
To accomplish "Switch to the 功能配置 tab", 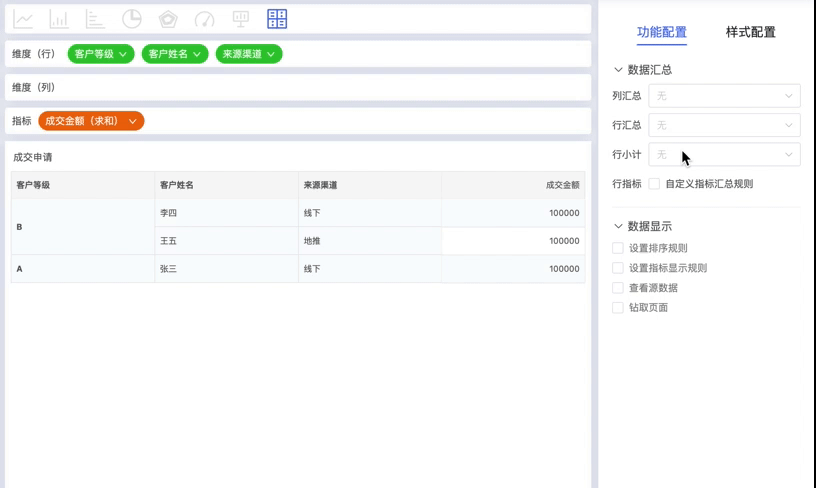I will pos(662,32).
